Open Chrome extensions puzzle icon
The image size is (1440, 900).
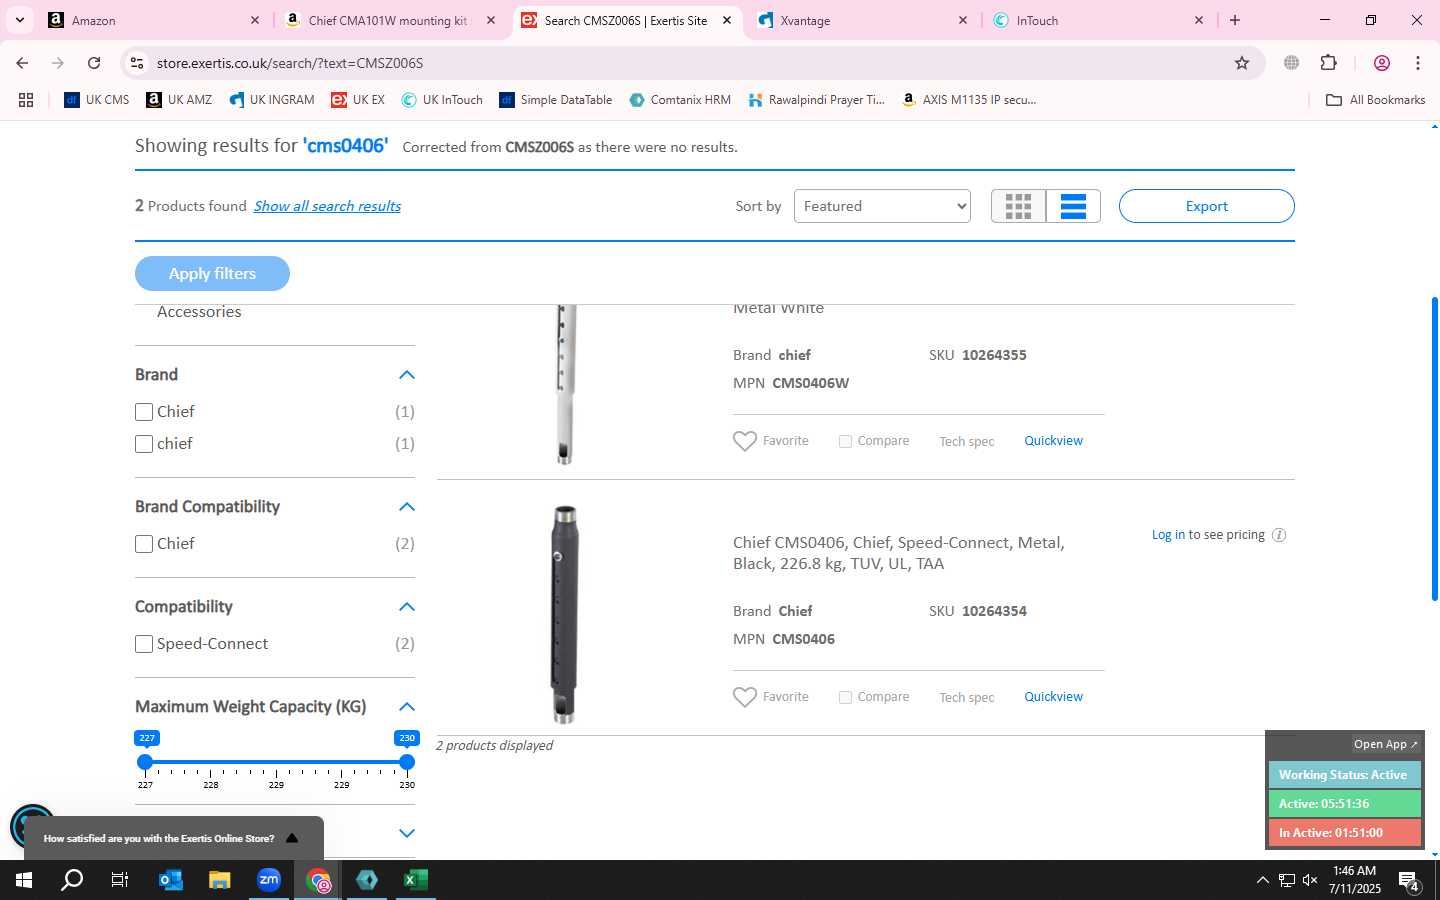(1329, 63)
